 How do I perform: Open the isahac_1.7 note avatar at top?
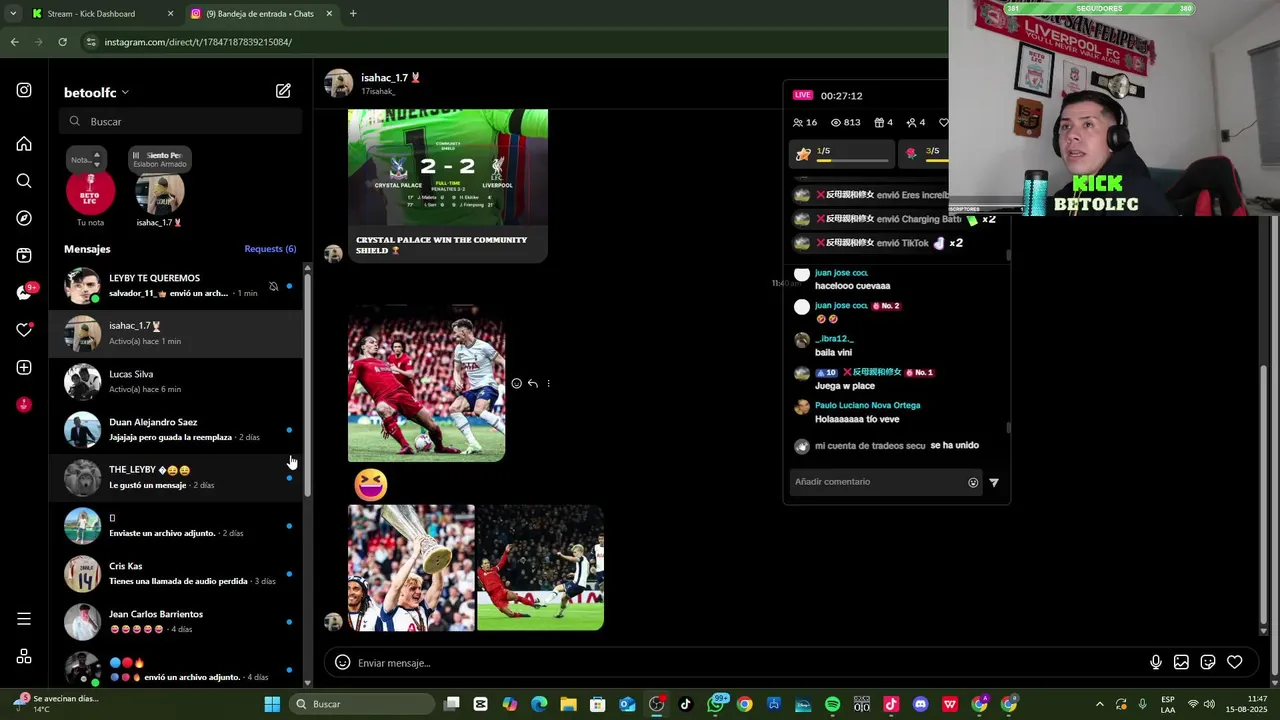pyautogui.click(x=160, y=190)
